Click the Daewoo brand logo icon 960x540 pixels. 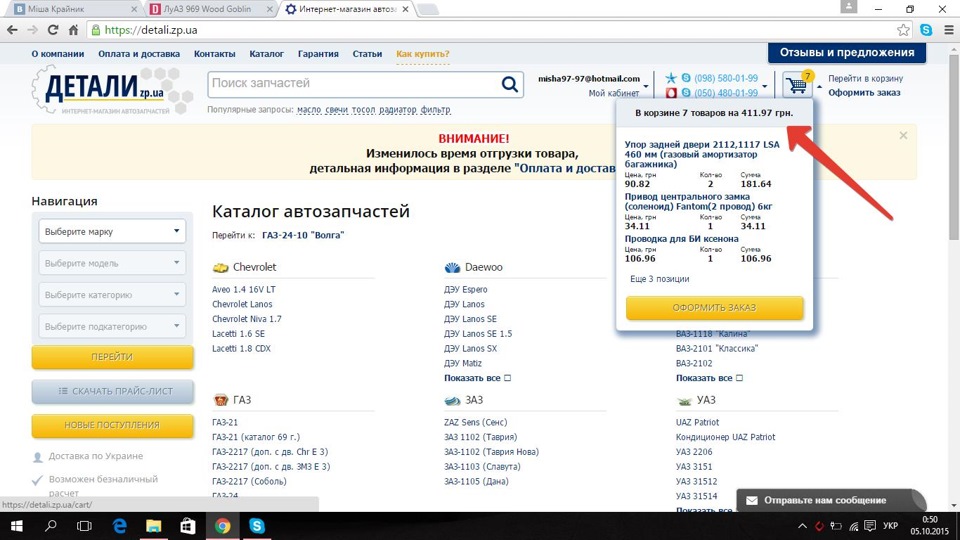click(452, 268)
